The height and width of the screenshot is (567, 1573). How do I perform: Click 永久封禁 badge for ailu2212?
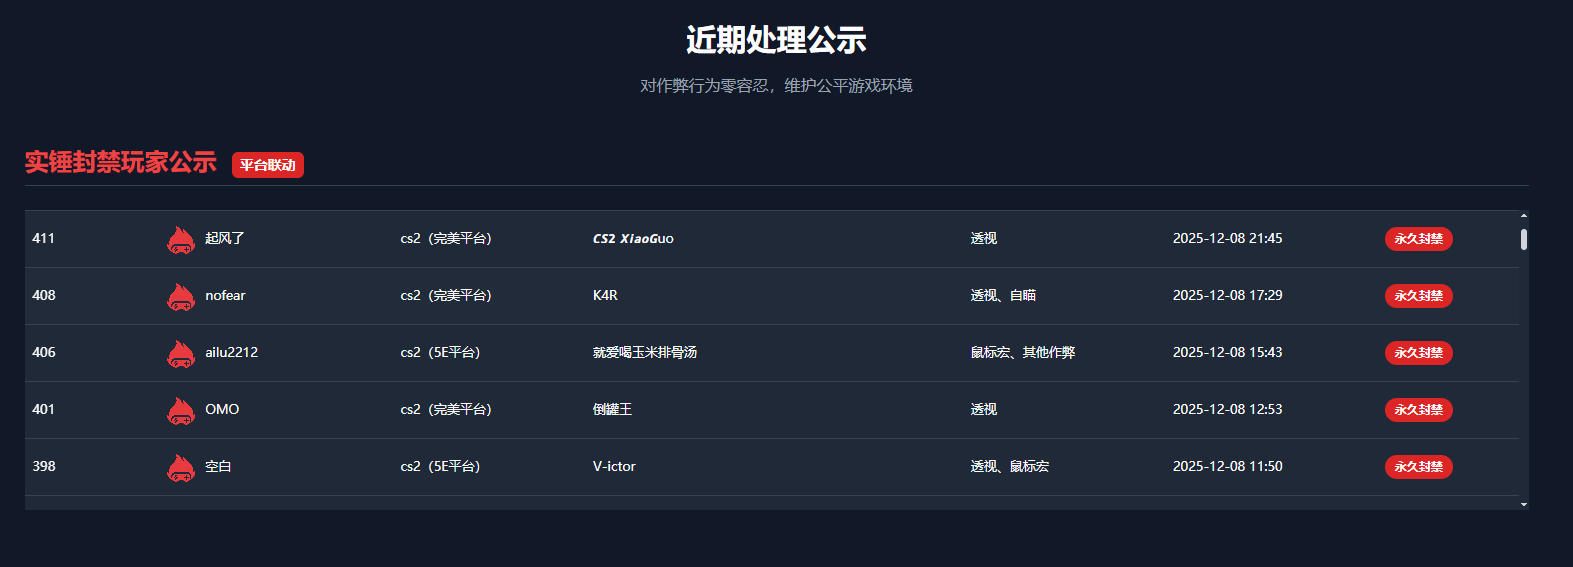(x=1418, y=353)
